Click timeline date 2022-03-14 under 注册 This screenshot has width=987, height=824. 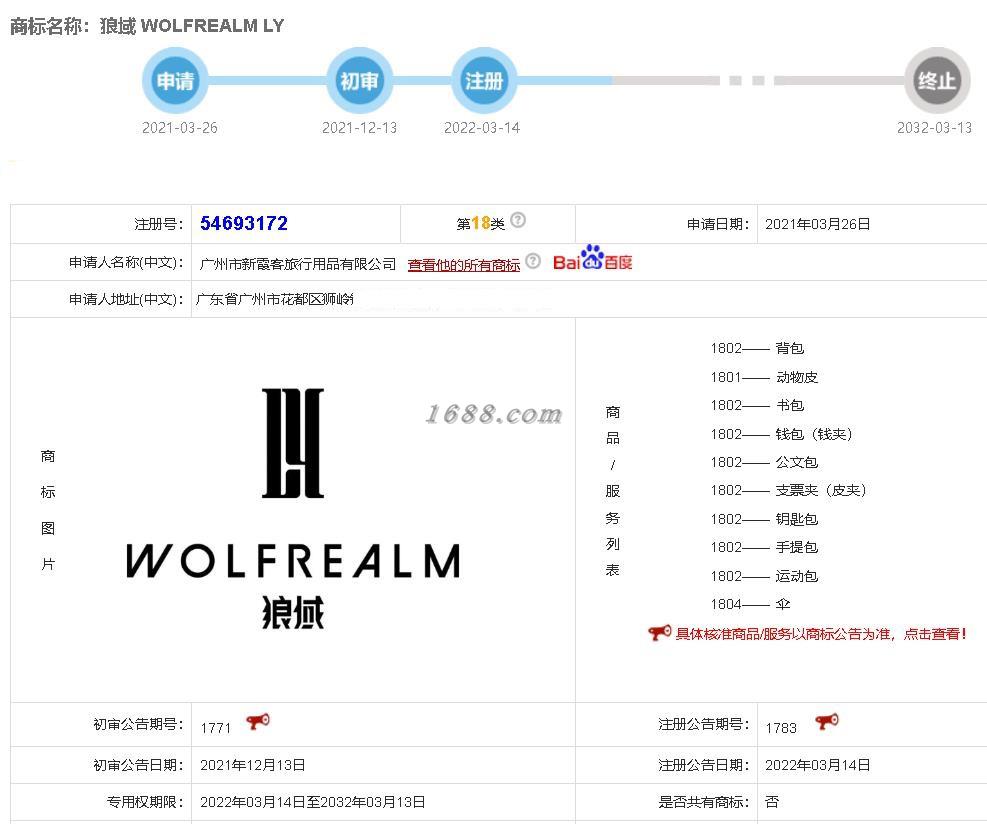click(x=482, y=128)
